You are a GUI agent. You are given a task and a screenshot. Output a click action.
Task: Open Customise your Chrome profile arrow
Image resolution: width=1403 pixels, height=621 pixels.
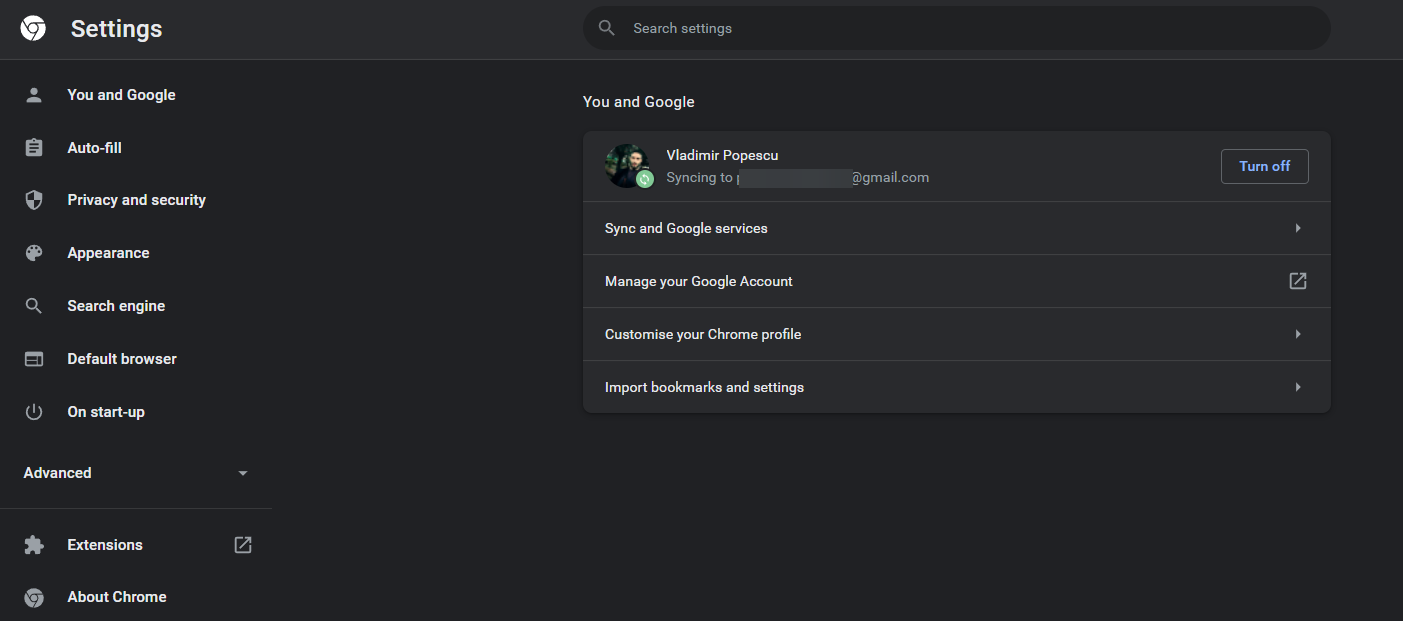coord(1298,334)
